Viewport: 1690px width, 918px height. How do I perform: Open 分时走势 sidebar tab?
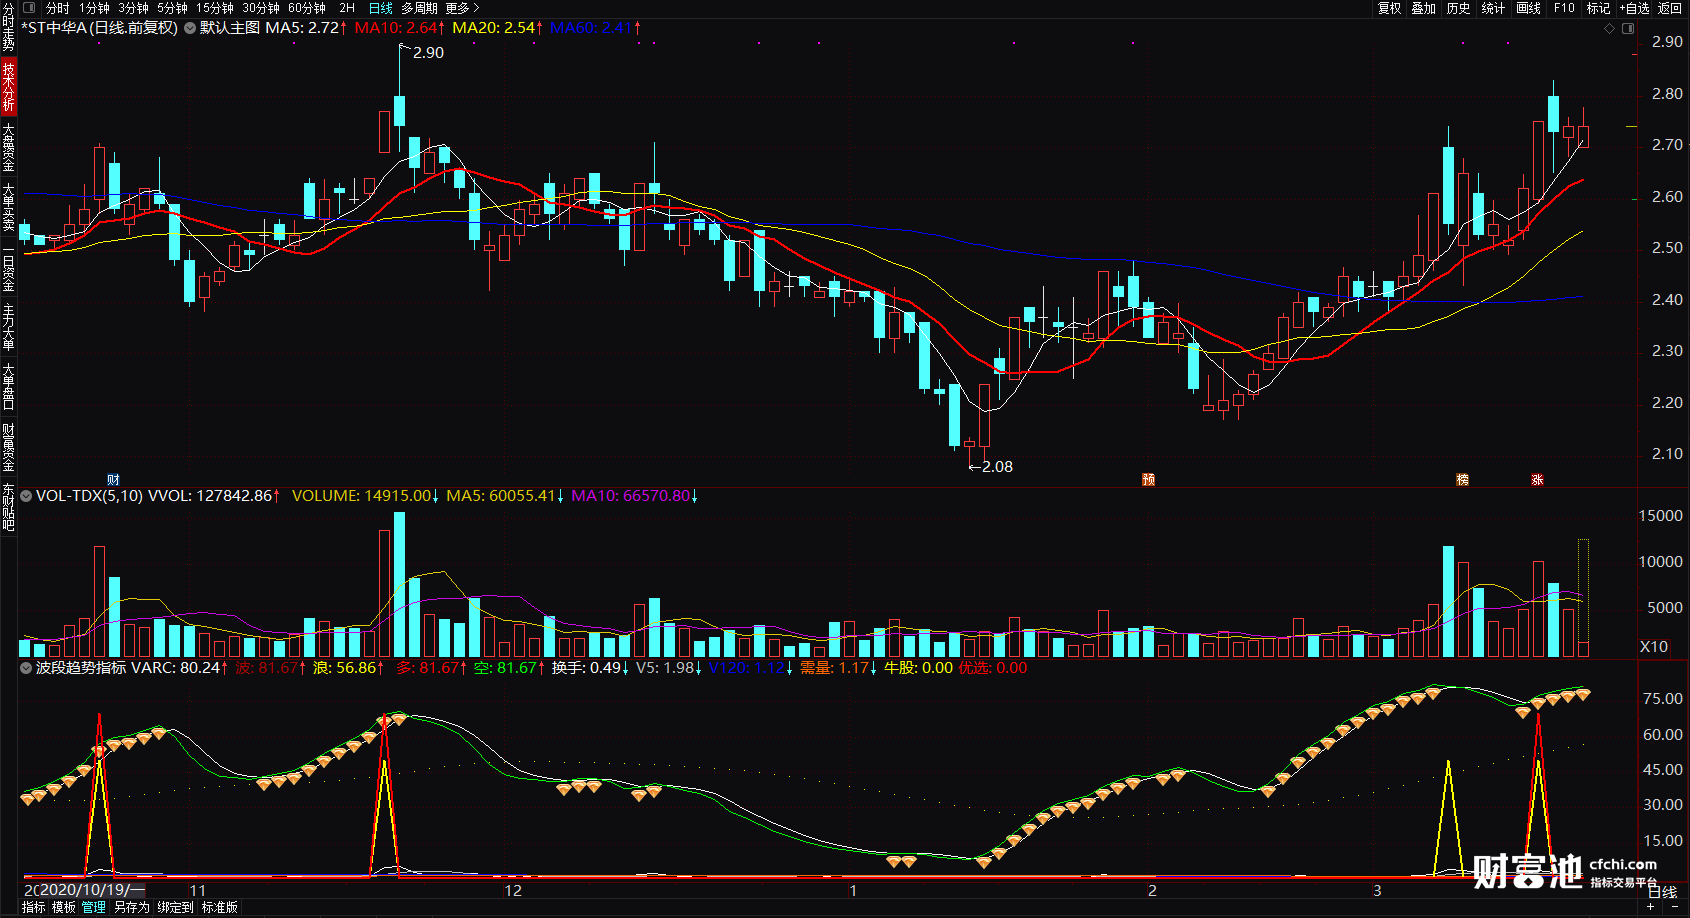[x=8, y=27]
